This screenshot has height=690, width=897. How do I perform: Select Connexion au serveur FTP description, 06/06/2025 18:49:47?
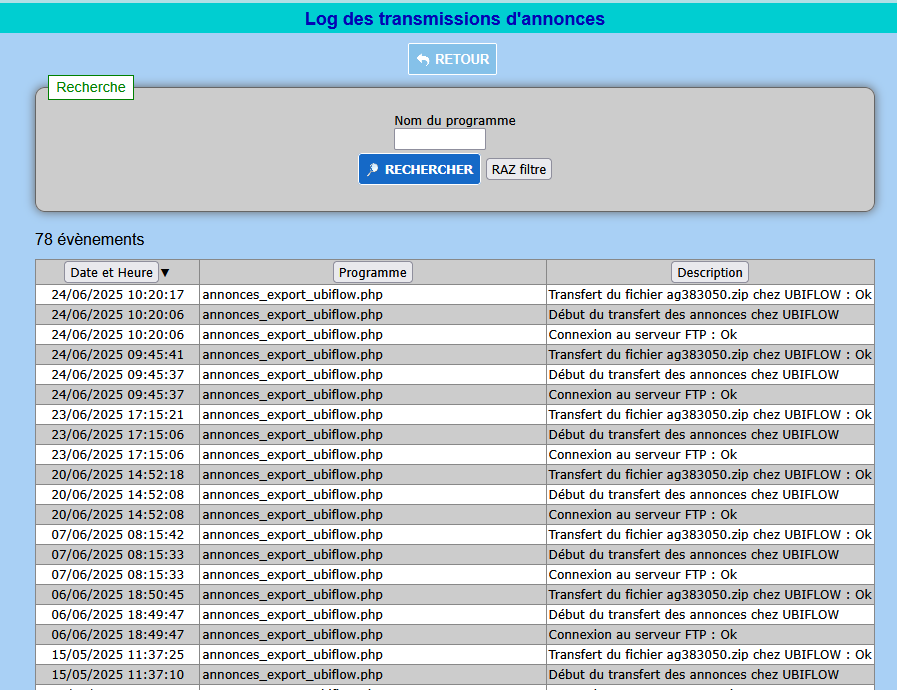click(x=710, y=635)
